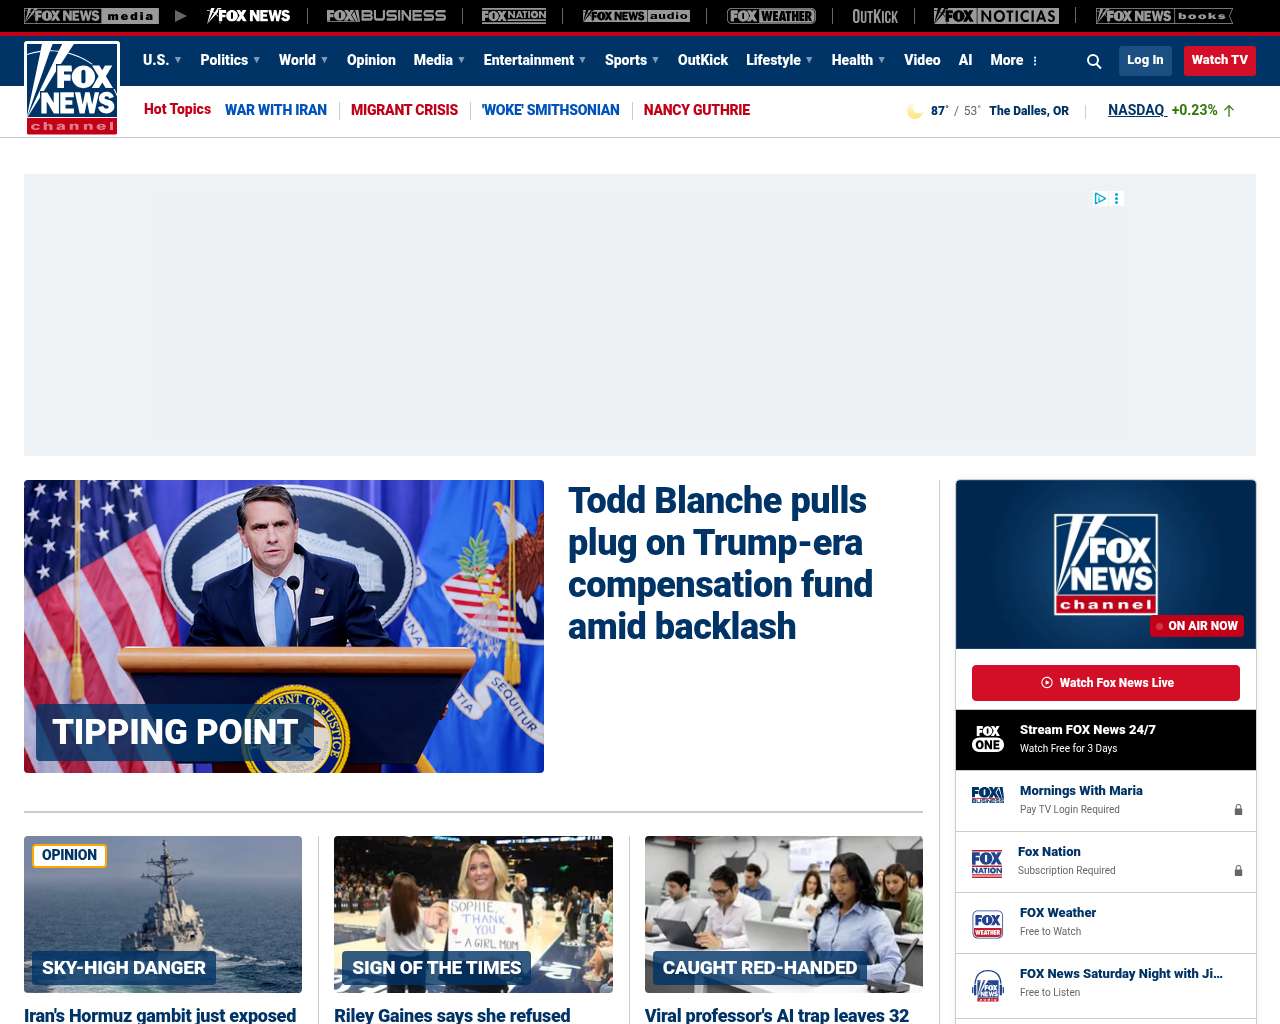This screenshot has height=1024, width=1280.
Task: Open the search magnifier icon
Action: (x=1094, y=61)
